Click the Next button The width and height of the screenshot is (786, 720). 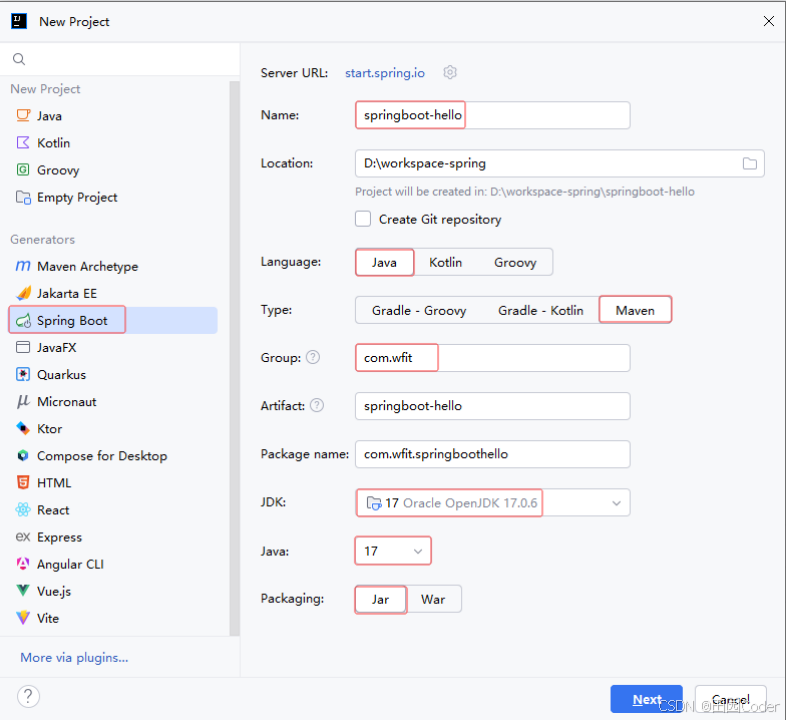coord(646,699)
